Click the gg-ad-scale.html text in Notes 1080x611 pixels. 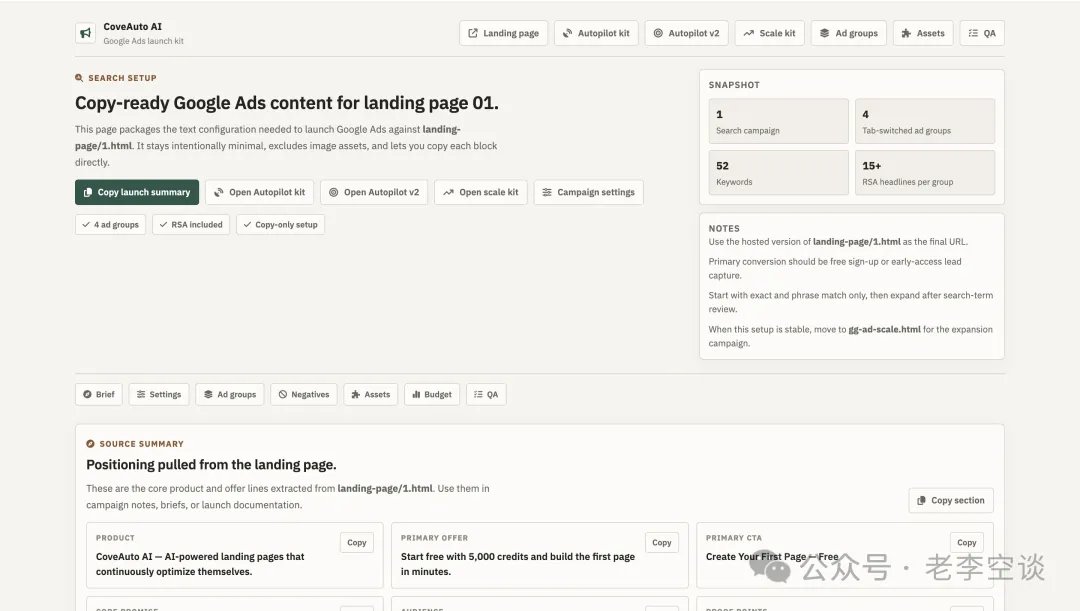884,329
